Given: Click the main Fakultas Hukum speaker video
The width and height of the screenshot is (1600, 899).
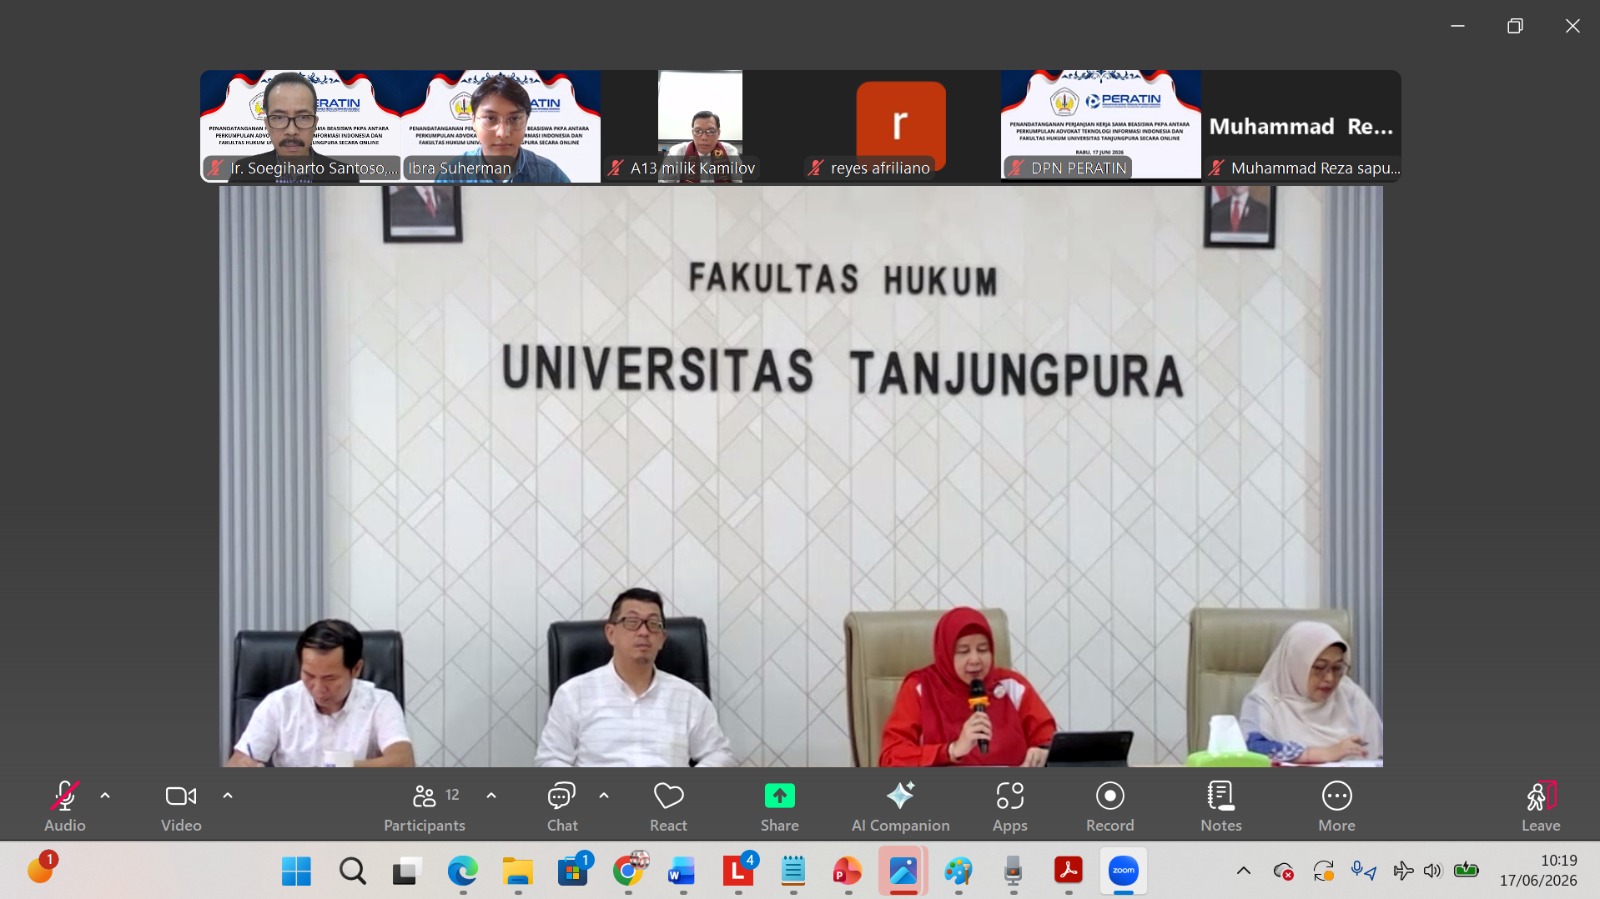Looking at the screenshot, I should (x=801, y=476).
